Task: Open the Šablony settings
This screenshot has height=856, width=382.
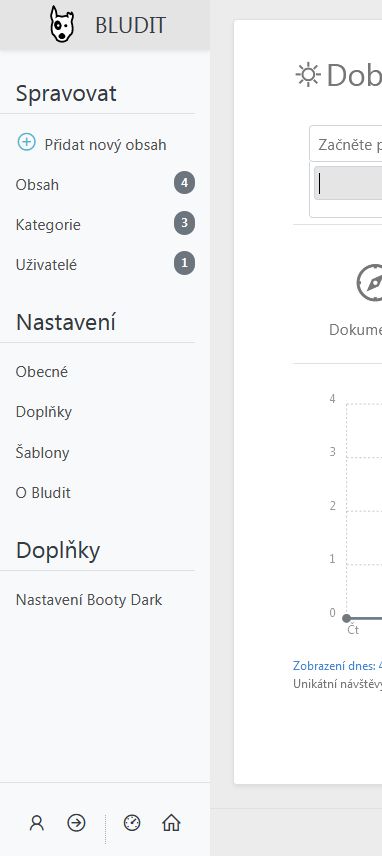Action: pyautogui.click(x=43, y=453)
